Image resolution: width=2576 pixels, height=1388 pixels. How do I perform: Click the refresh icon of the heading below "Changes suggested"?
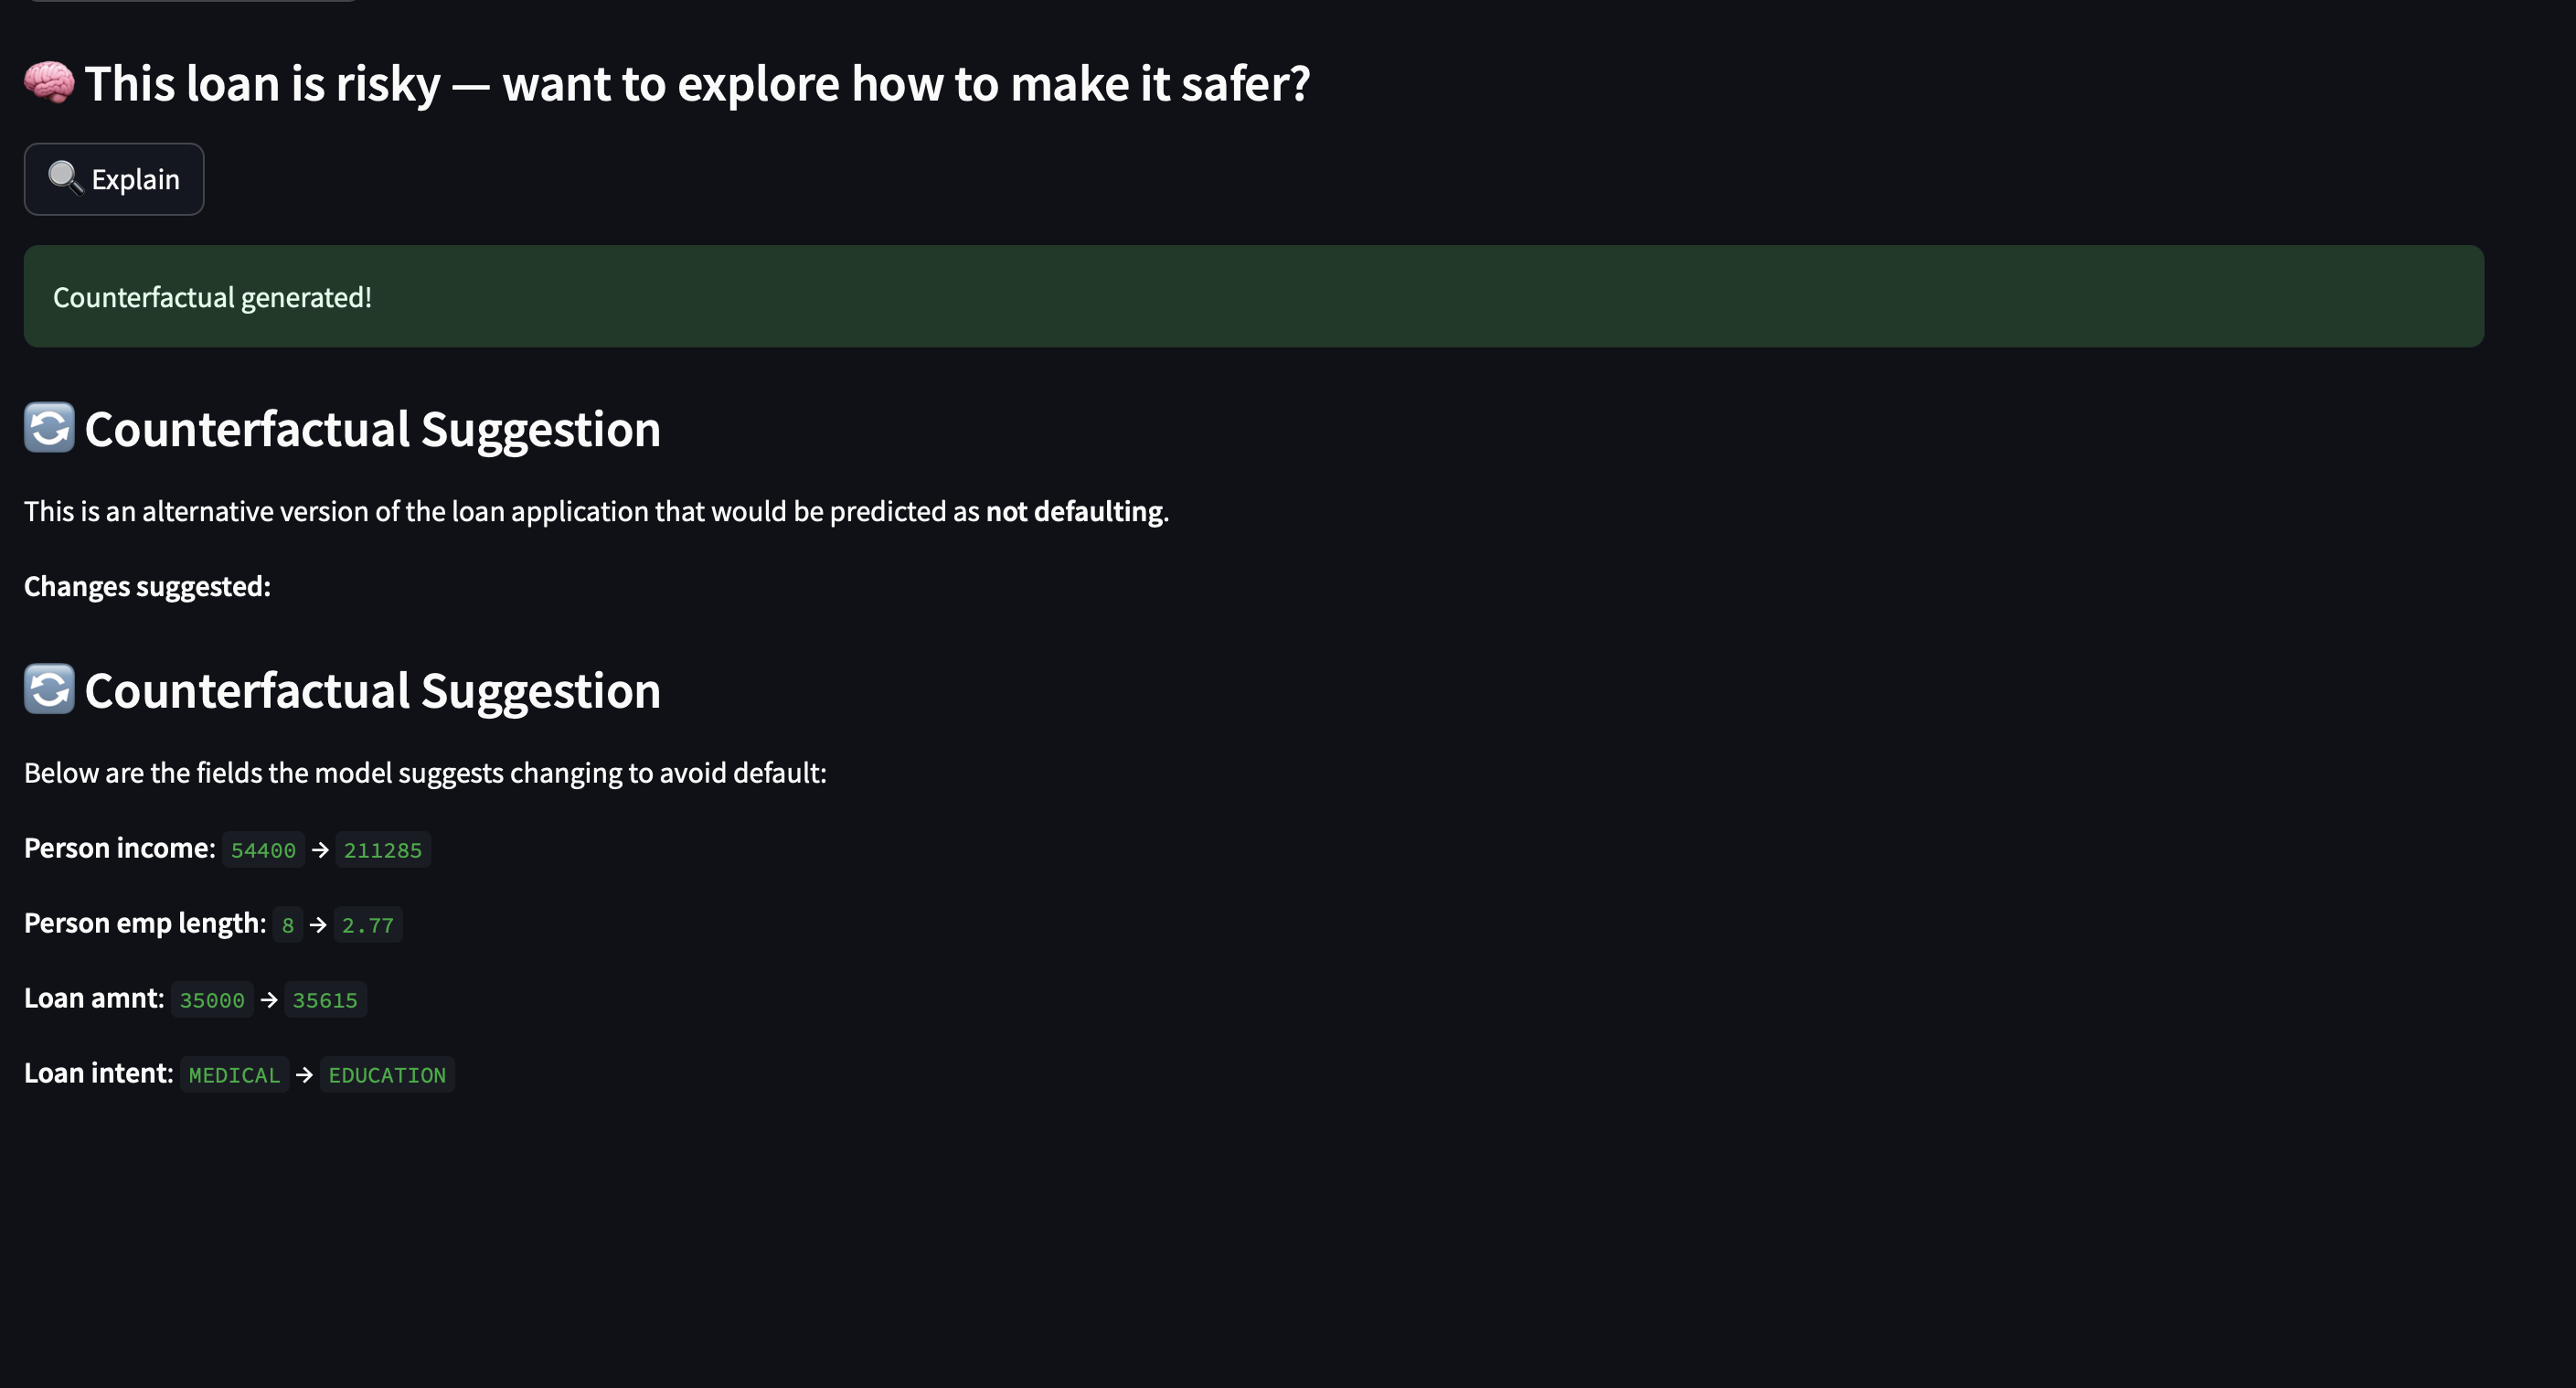point(49,689)
